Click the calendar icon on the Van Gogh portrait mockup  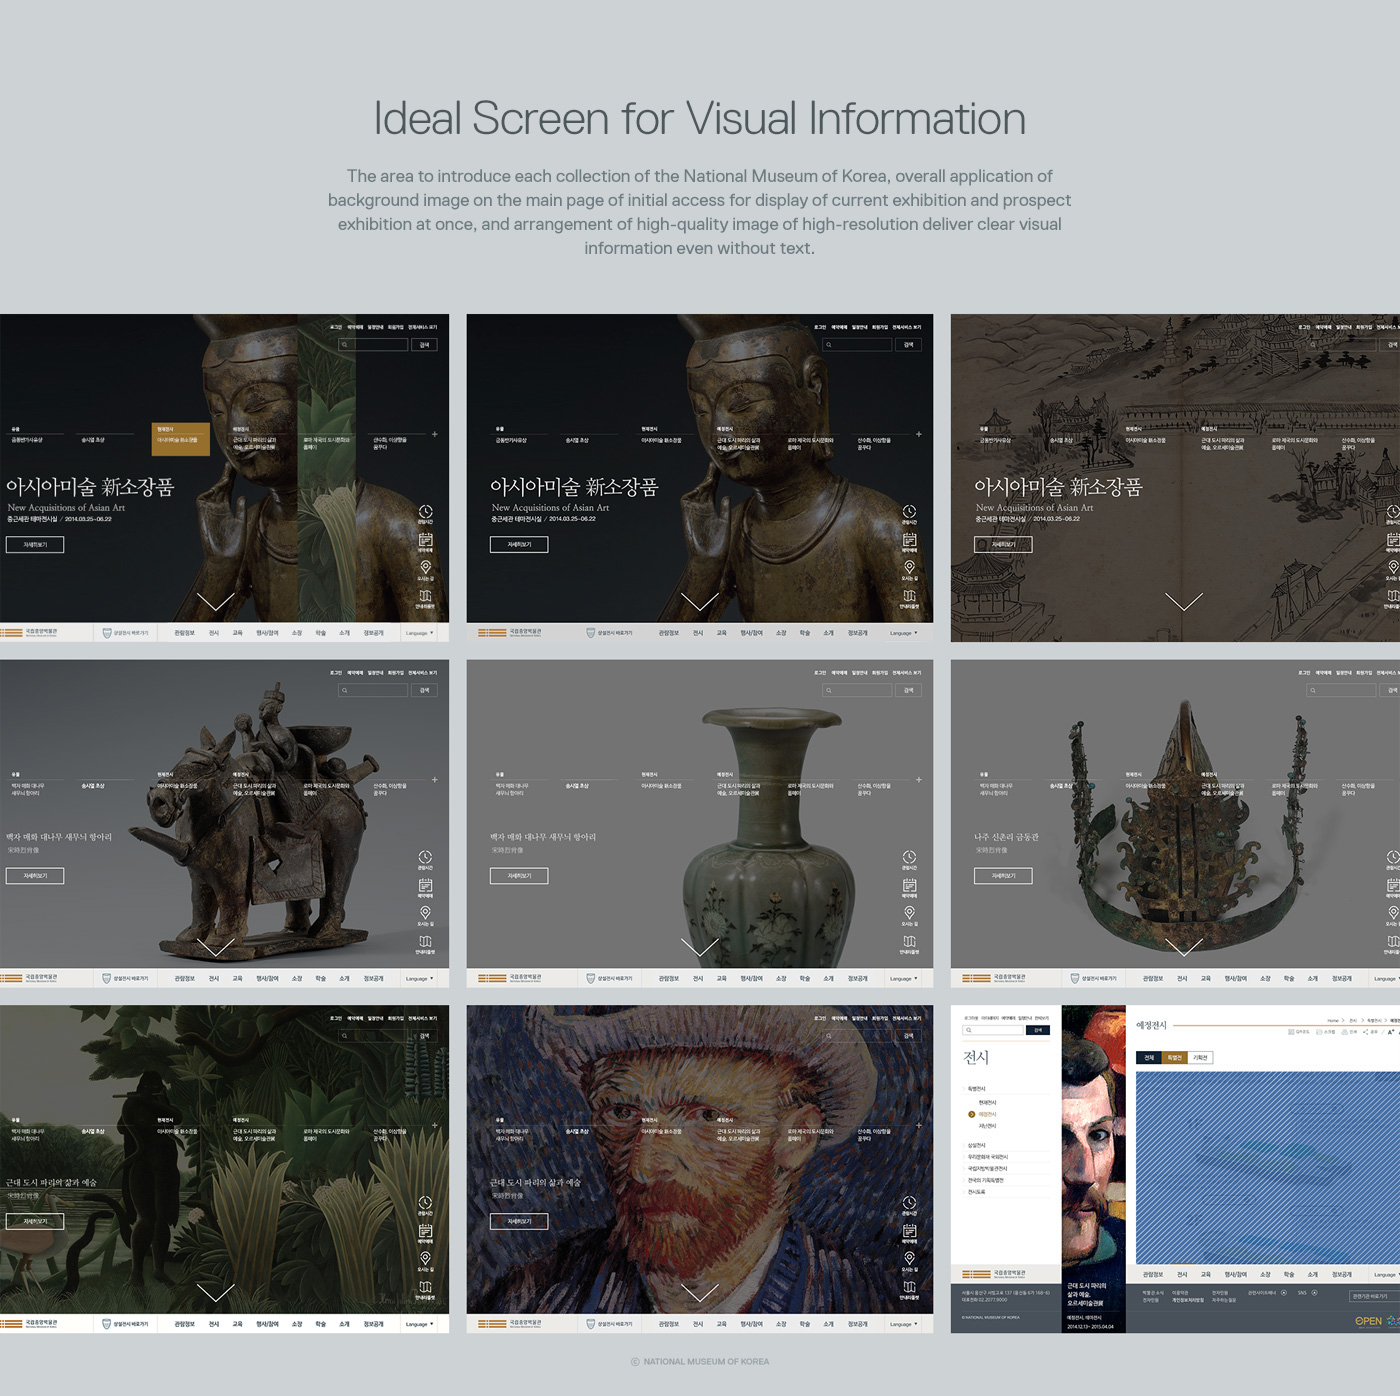coord(909,1230)
